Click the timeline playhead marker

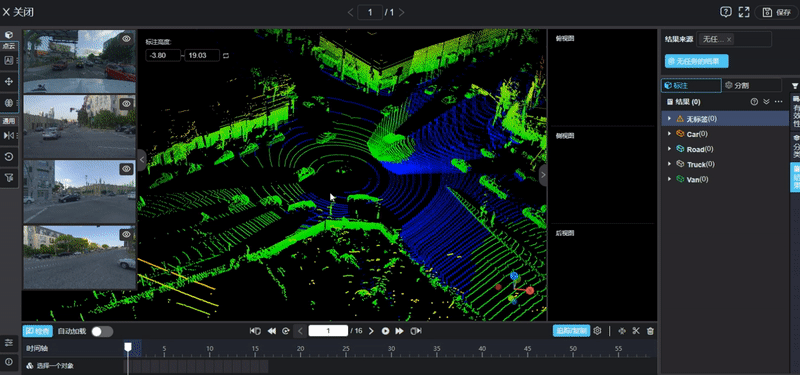[x=128, y=347]
